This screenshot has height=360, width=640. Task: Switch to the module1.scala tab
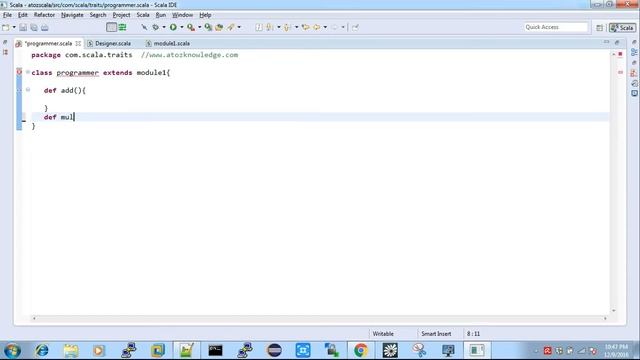pos(168,43)
